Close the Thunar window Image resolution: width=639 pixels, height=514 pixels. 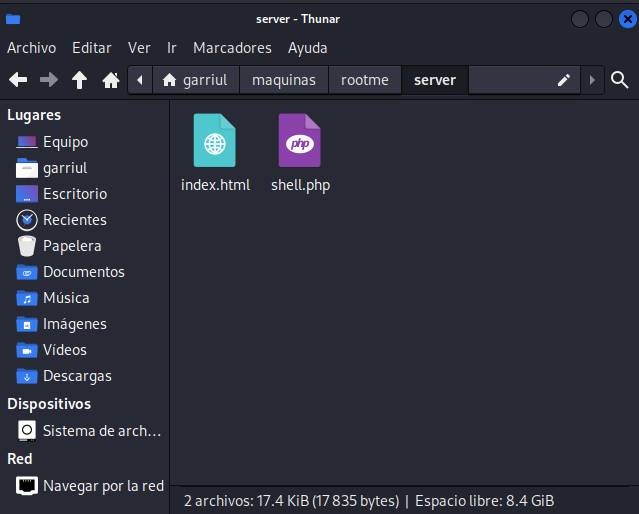tap(628, 19)
